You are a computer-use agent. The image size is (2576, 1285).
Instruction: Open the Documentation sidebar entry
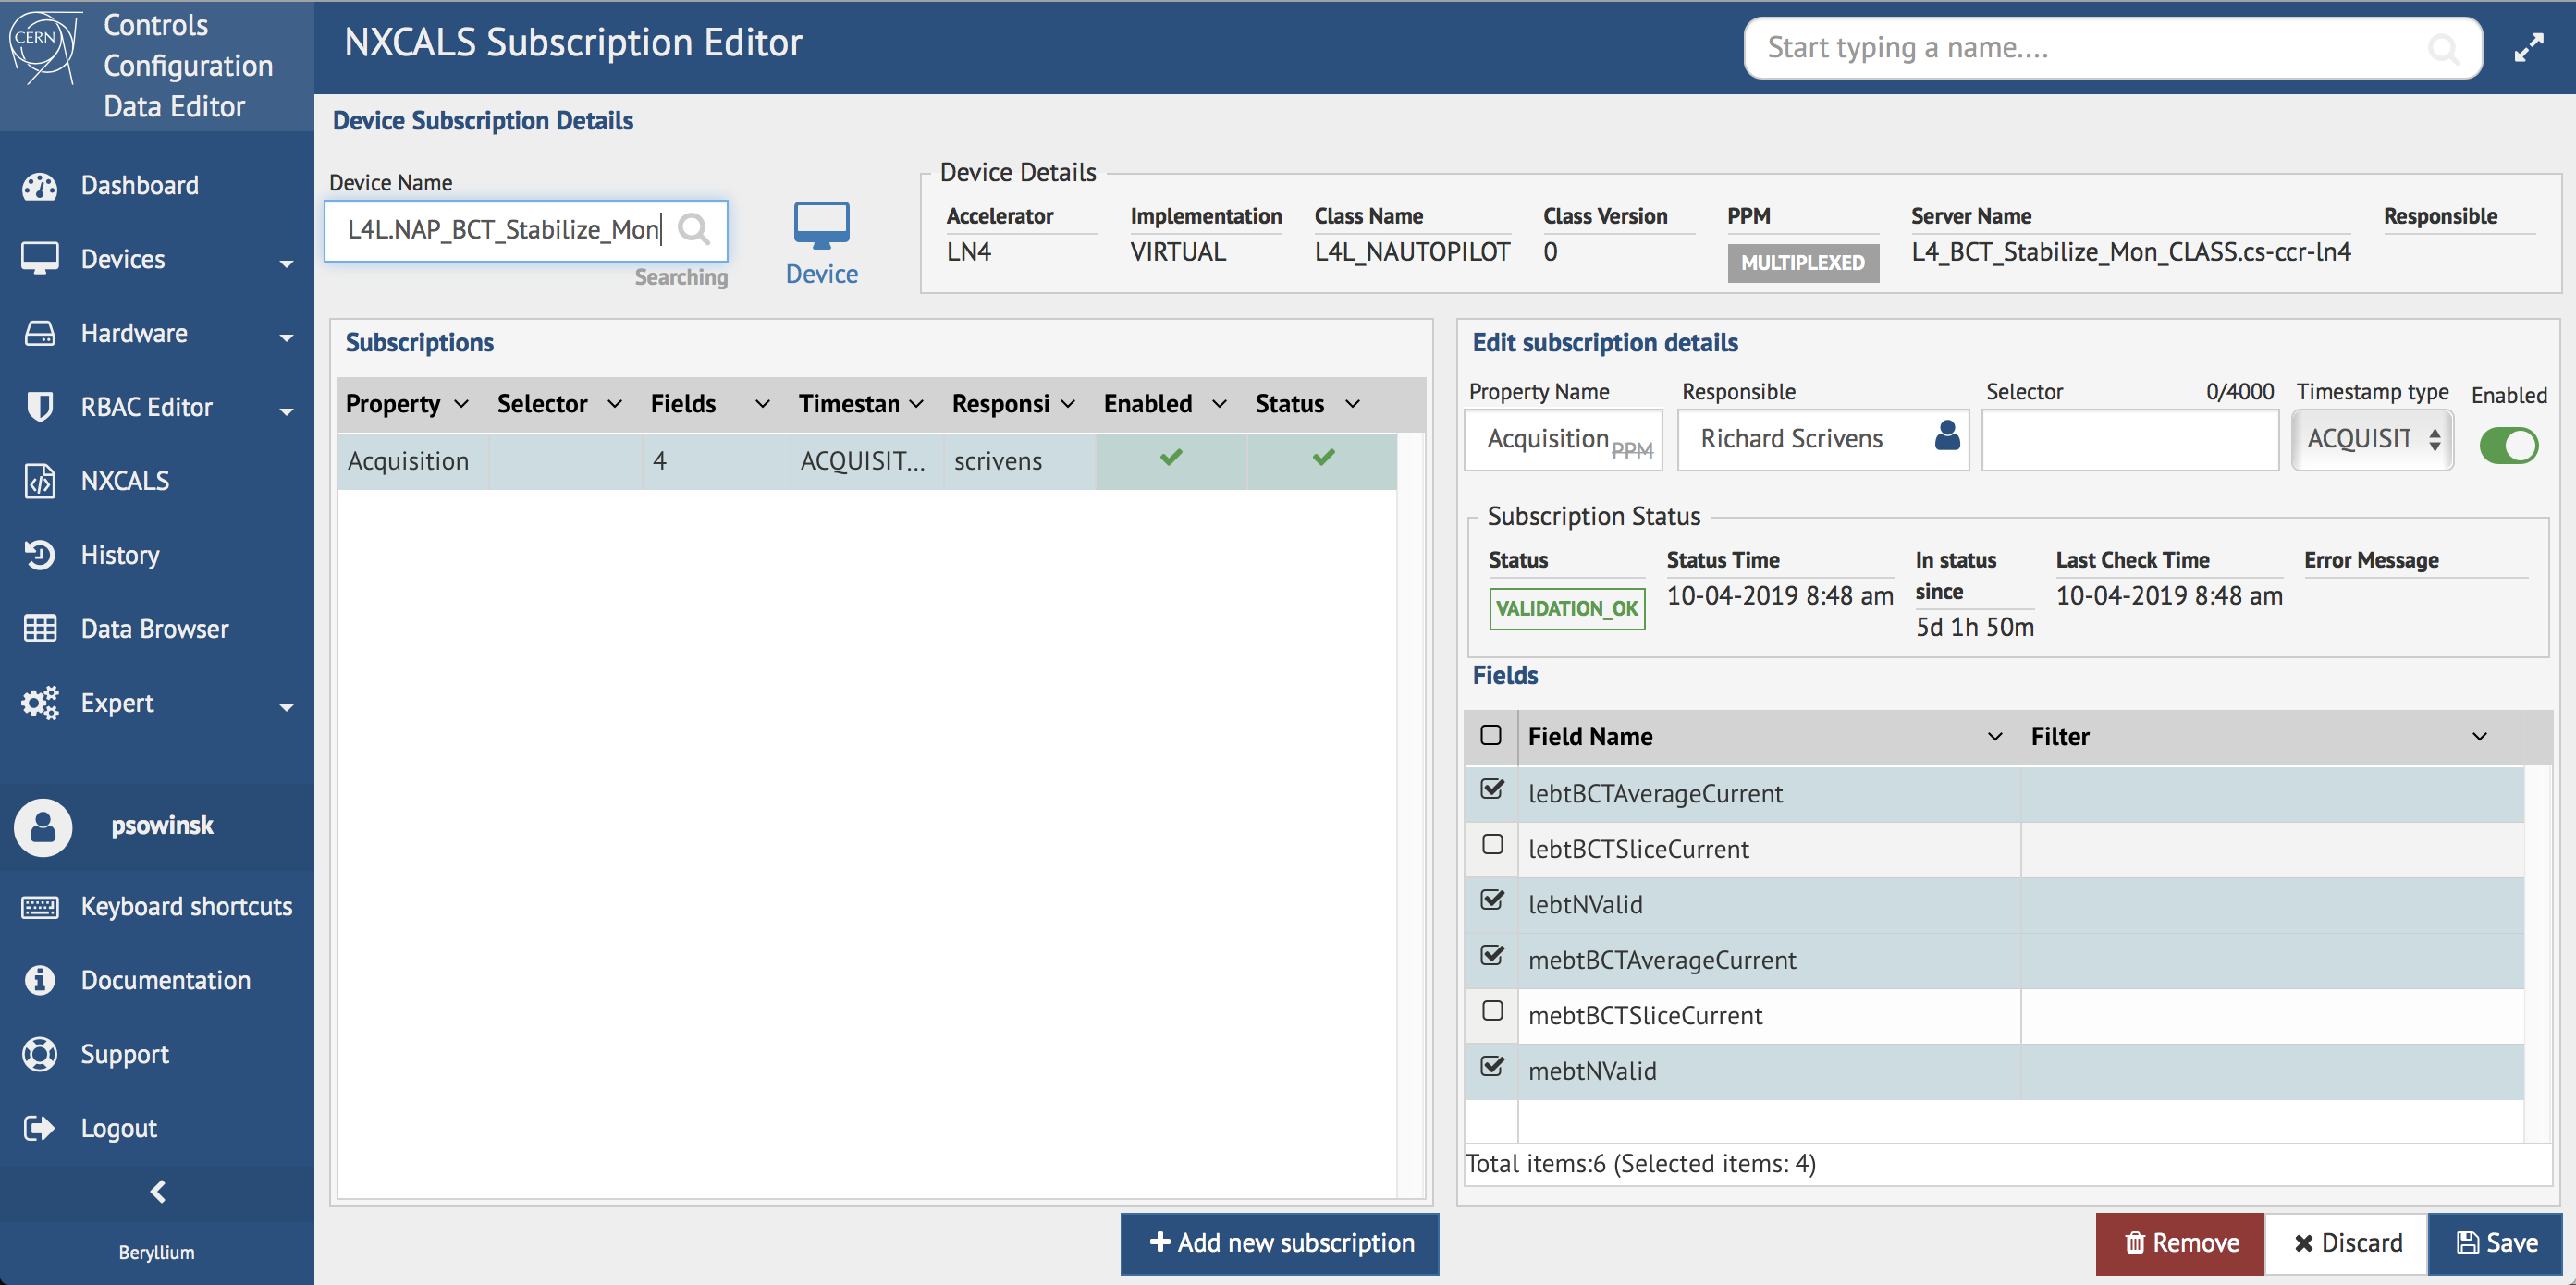[39, 979]
